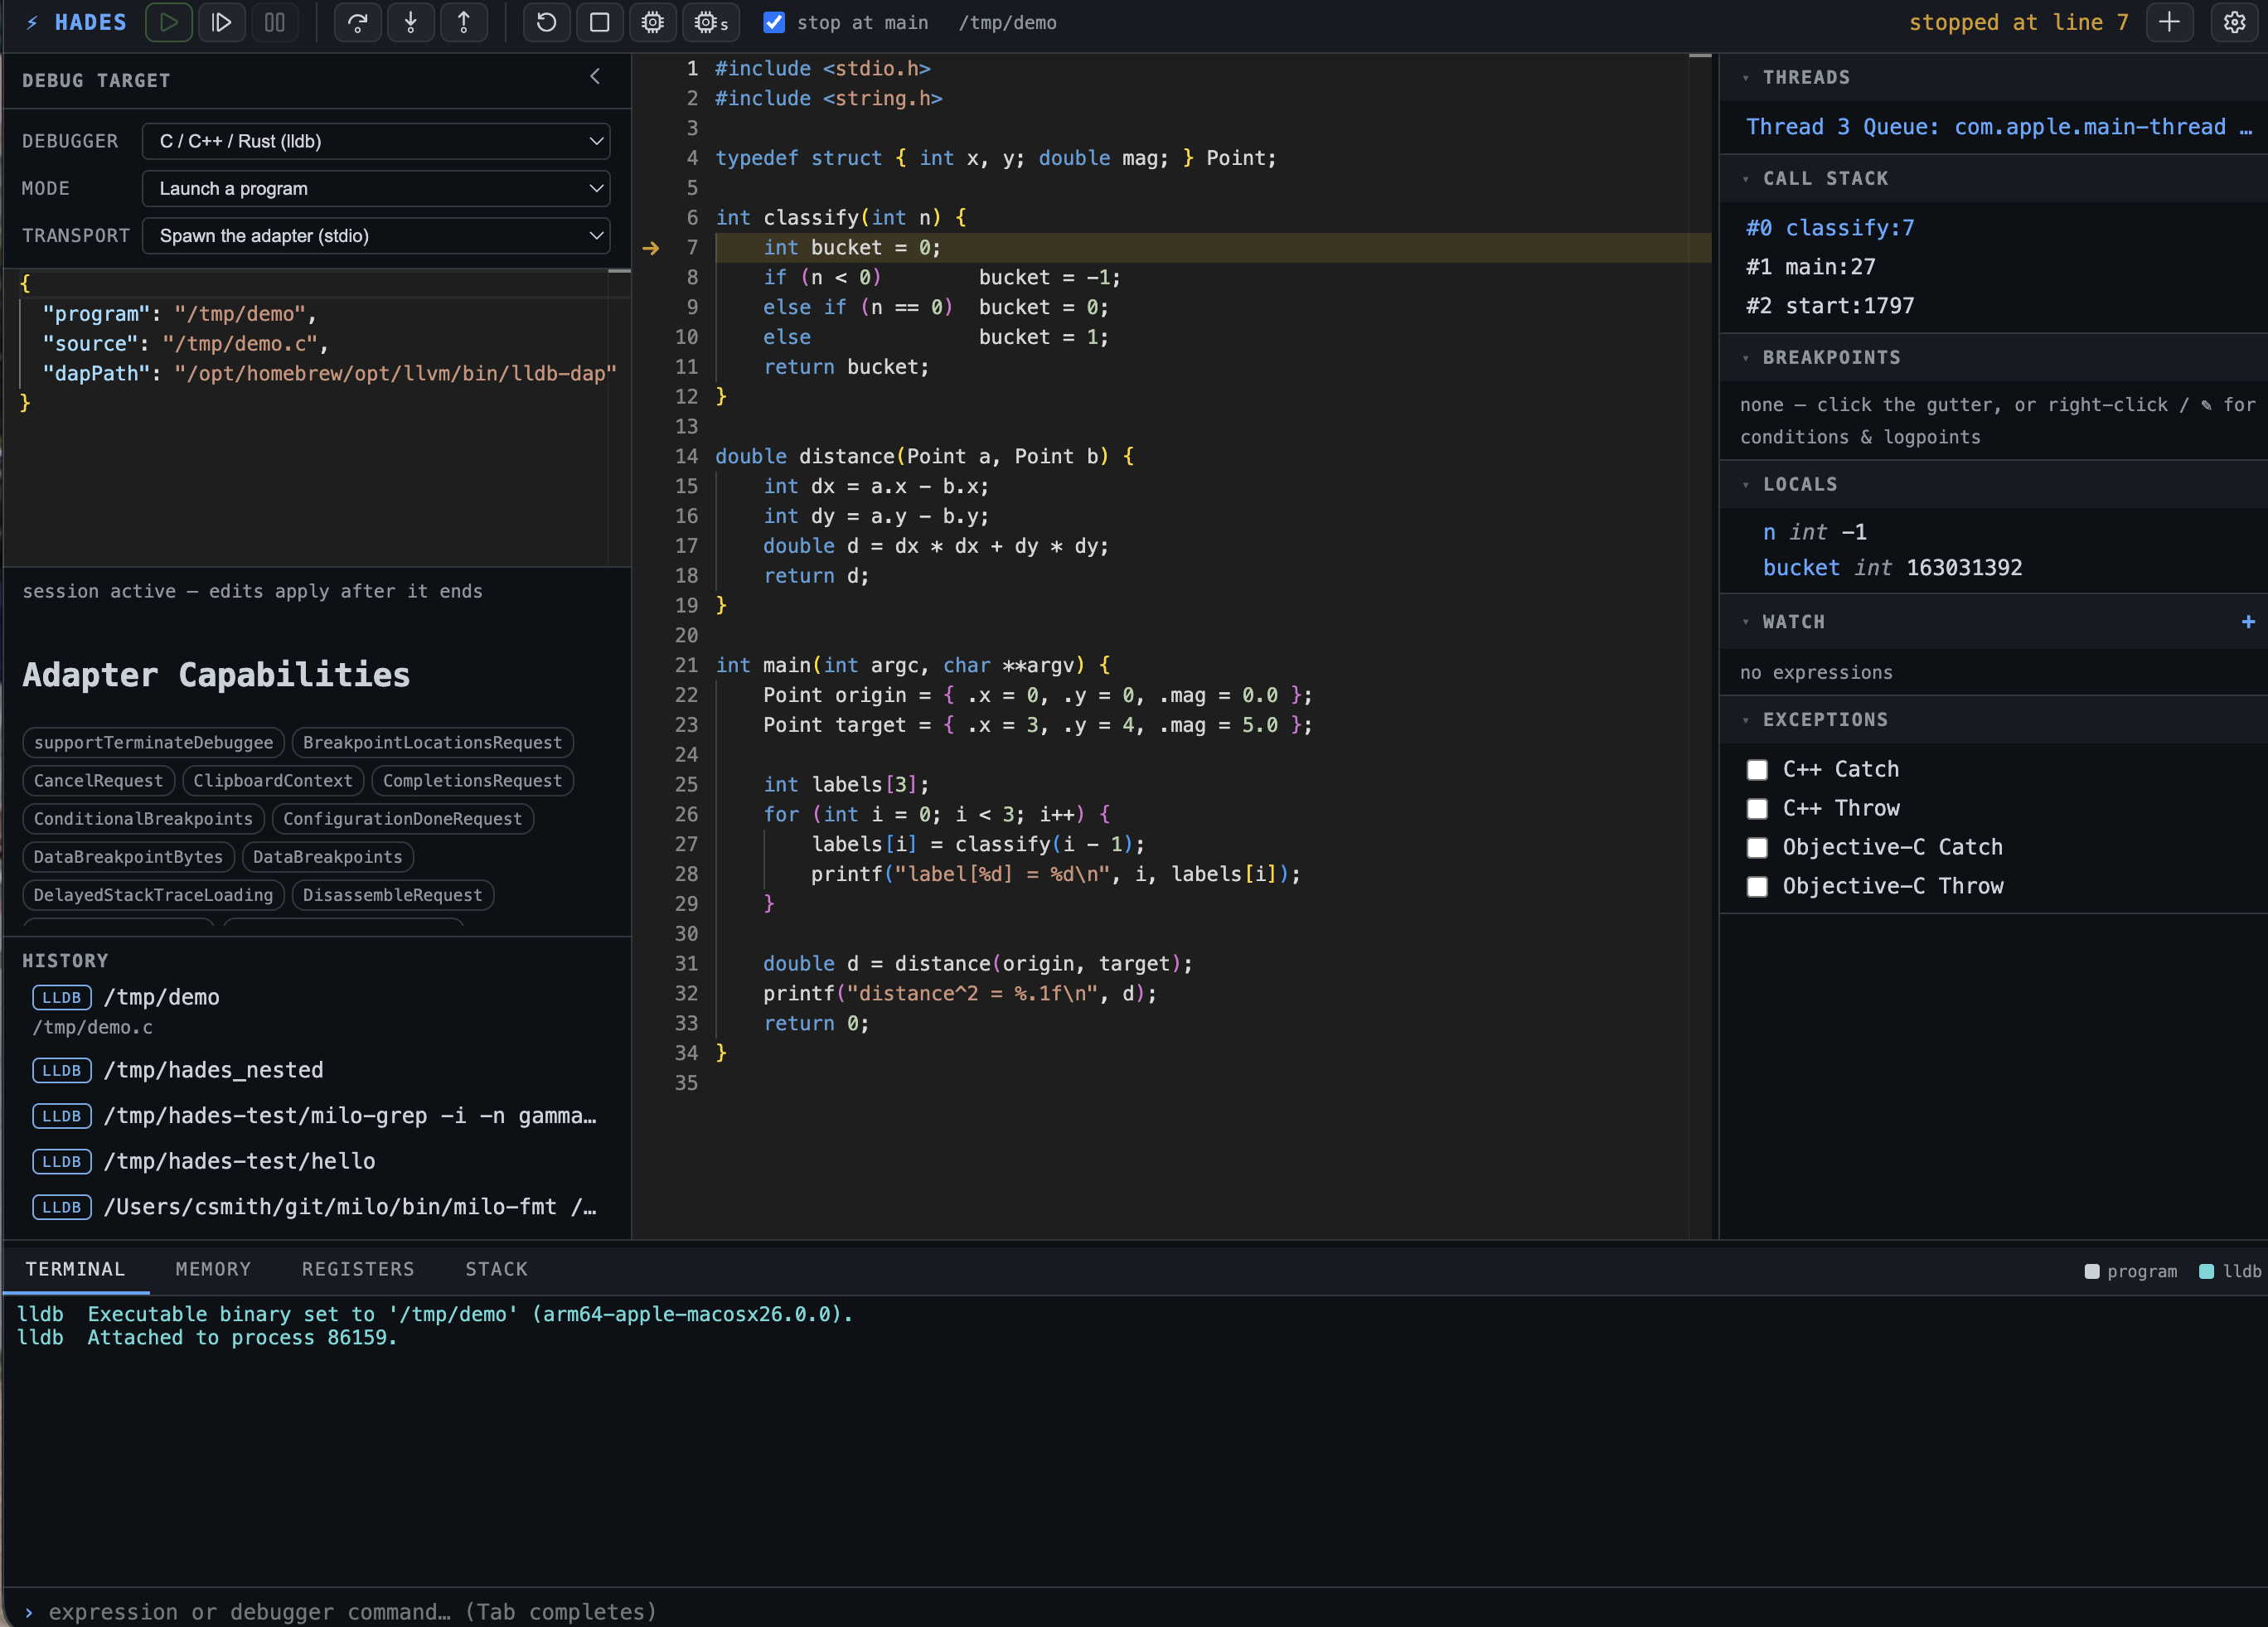The height and width of the screenshot is (1627, 2268).
Task: Select stack frame #1 main:27
Action: pos(1993,267)
